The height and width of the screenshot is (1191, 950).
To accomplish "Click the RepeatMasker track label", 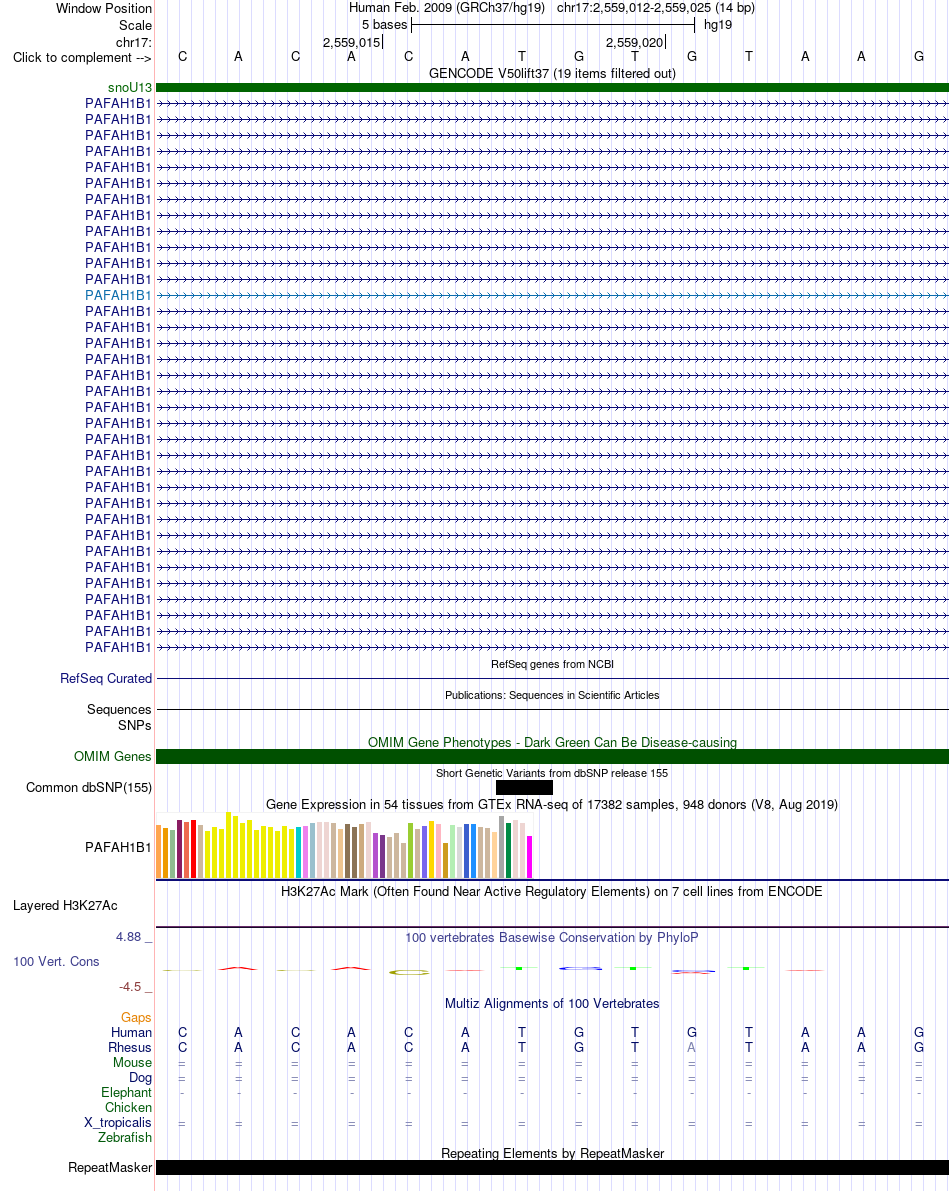I will pos(109,1167).
